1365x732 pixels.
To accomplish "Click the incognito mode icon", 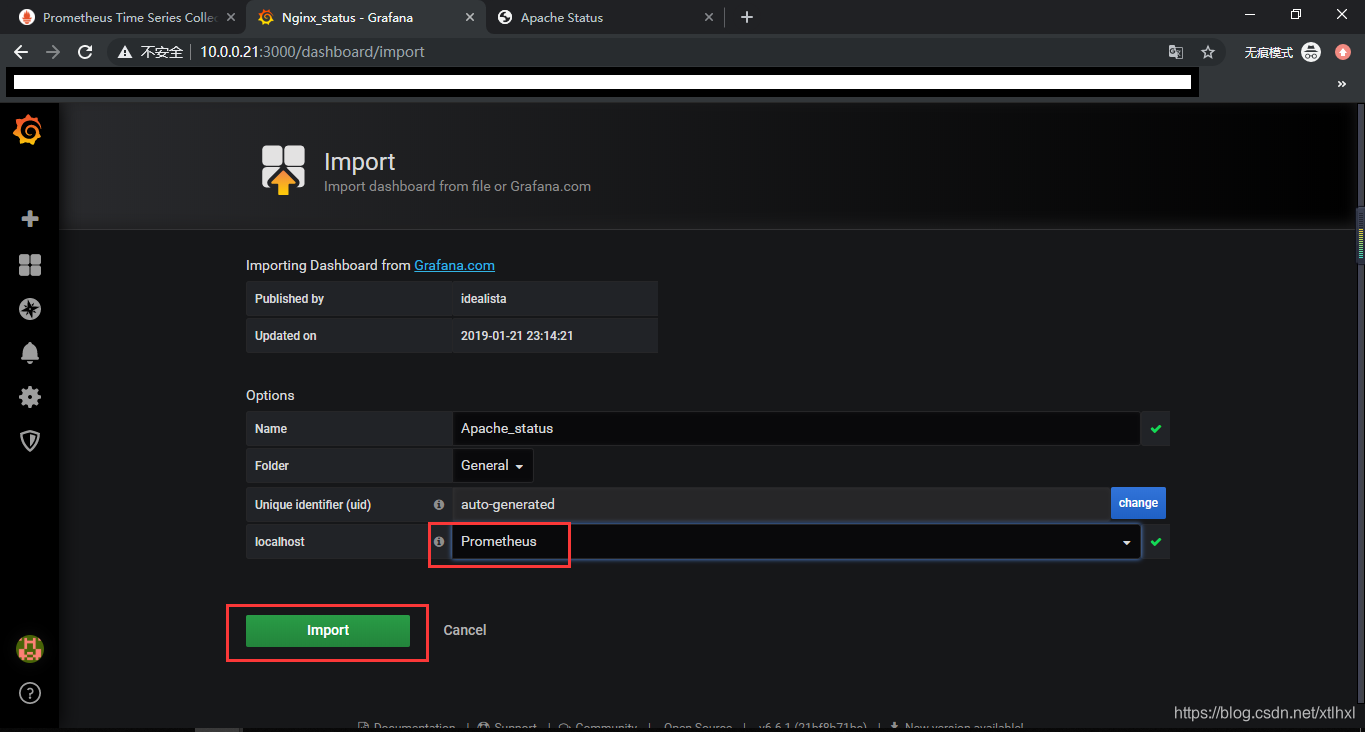I will click(1311, 52).
